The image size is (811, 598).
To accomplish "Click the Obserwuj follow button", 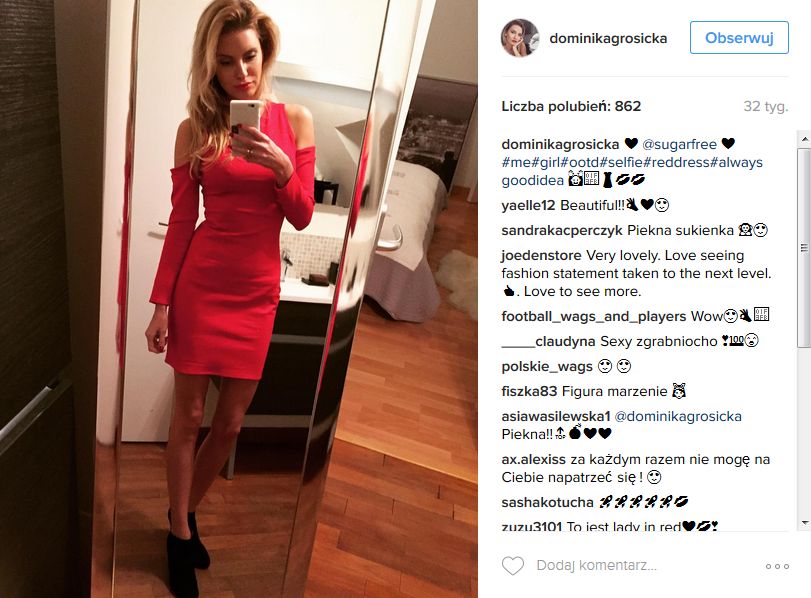I will 739,37.
